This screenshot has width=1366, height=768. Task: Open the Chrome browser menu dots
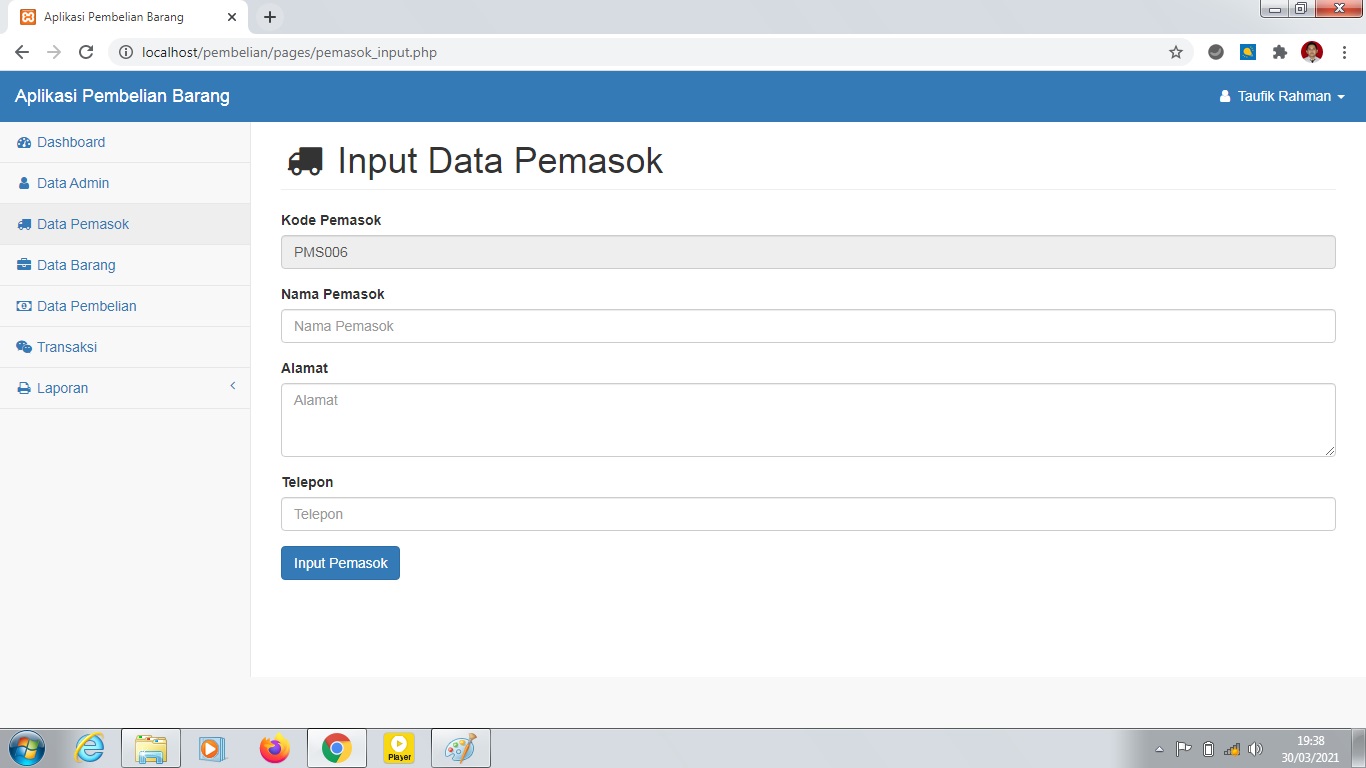(1344, 52)
